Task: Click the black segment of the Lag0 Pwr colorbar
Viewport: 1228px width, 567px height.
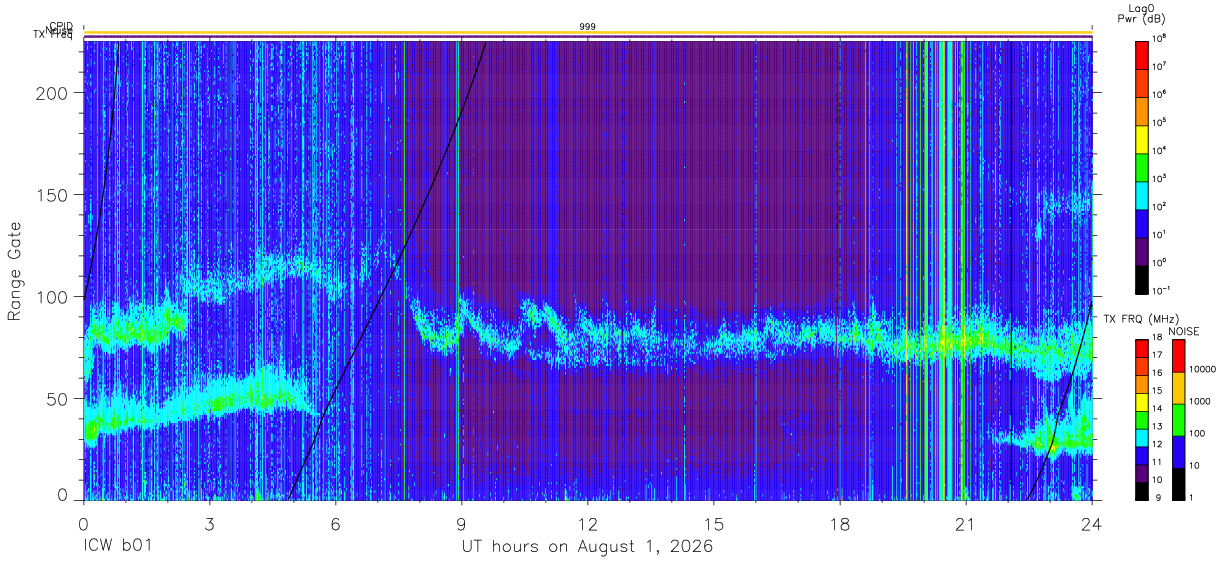Action: tap(1142, 278)
